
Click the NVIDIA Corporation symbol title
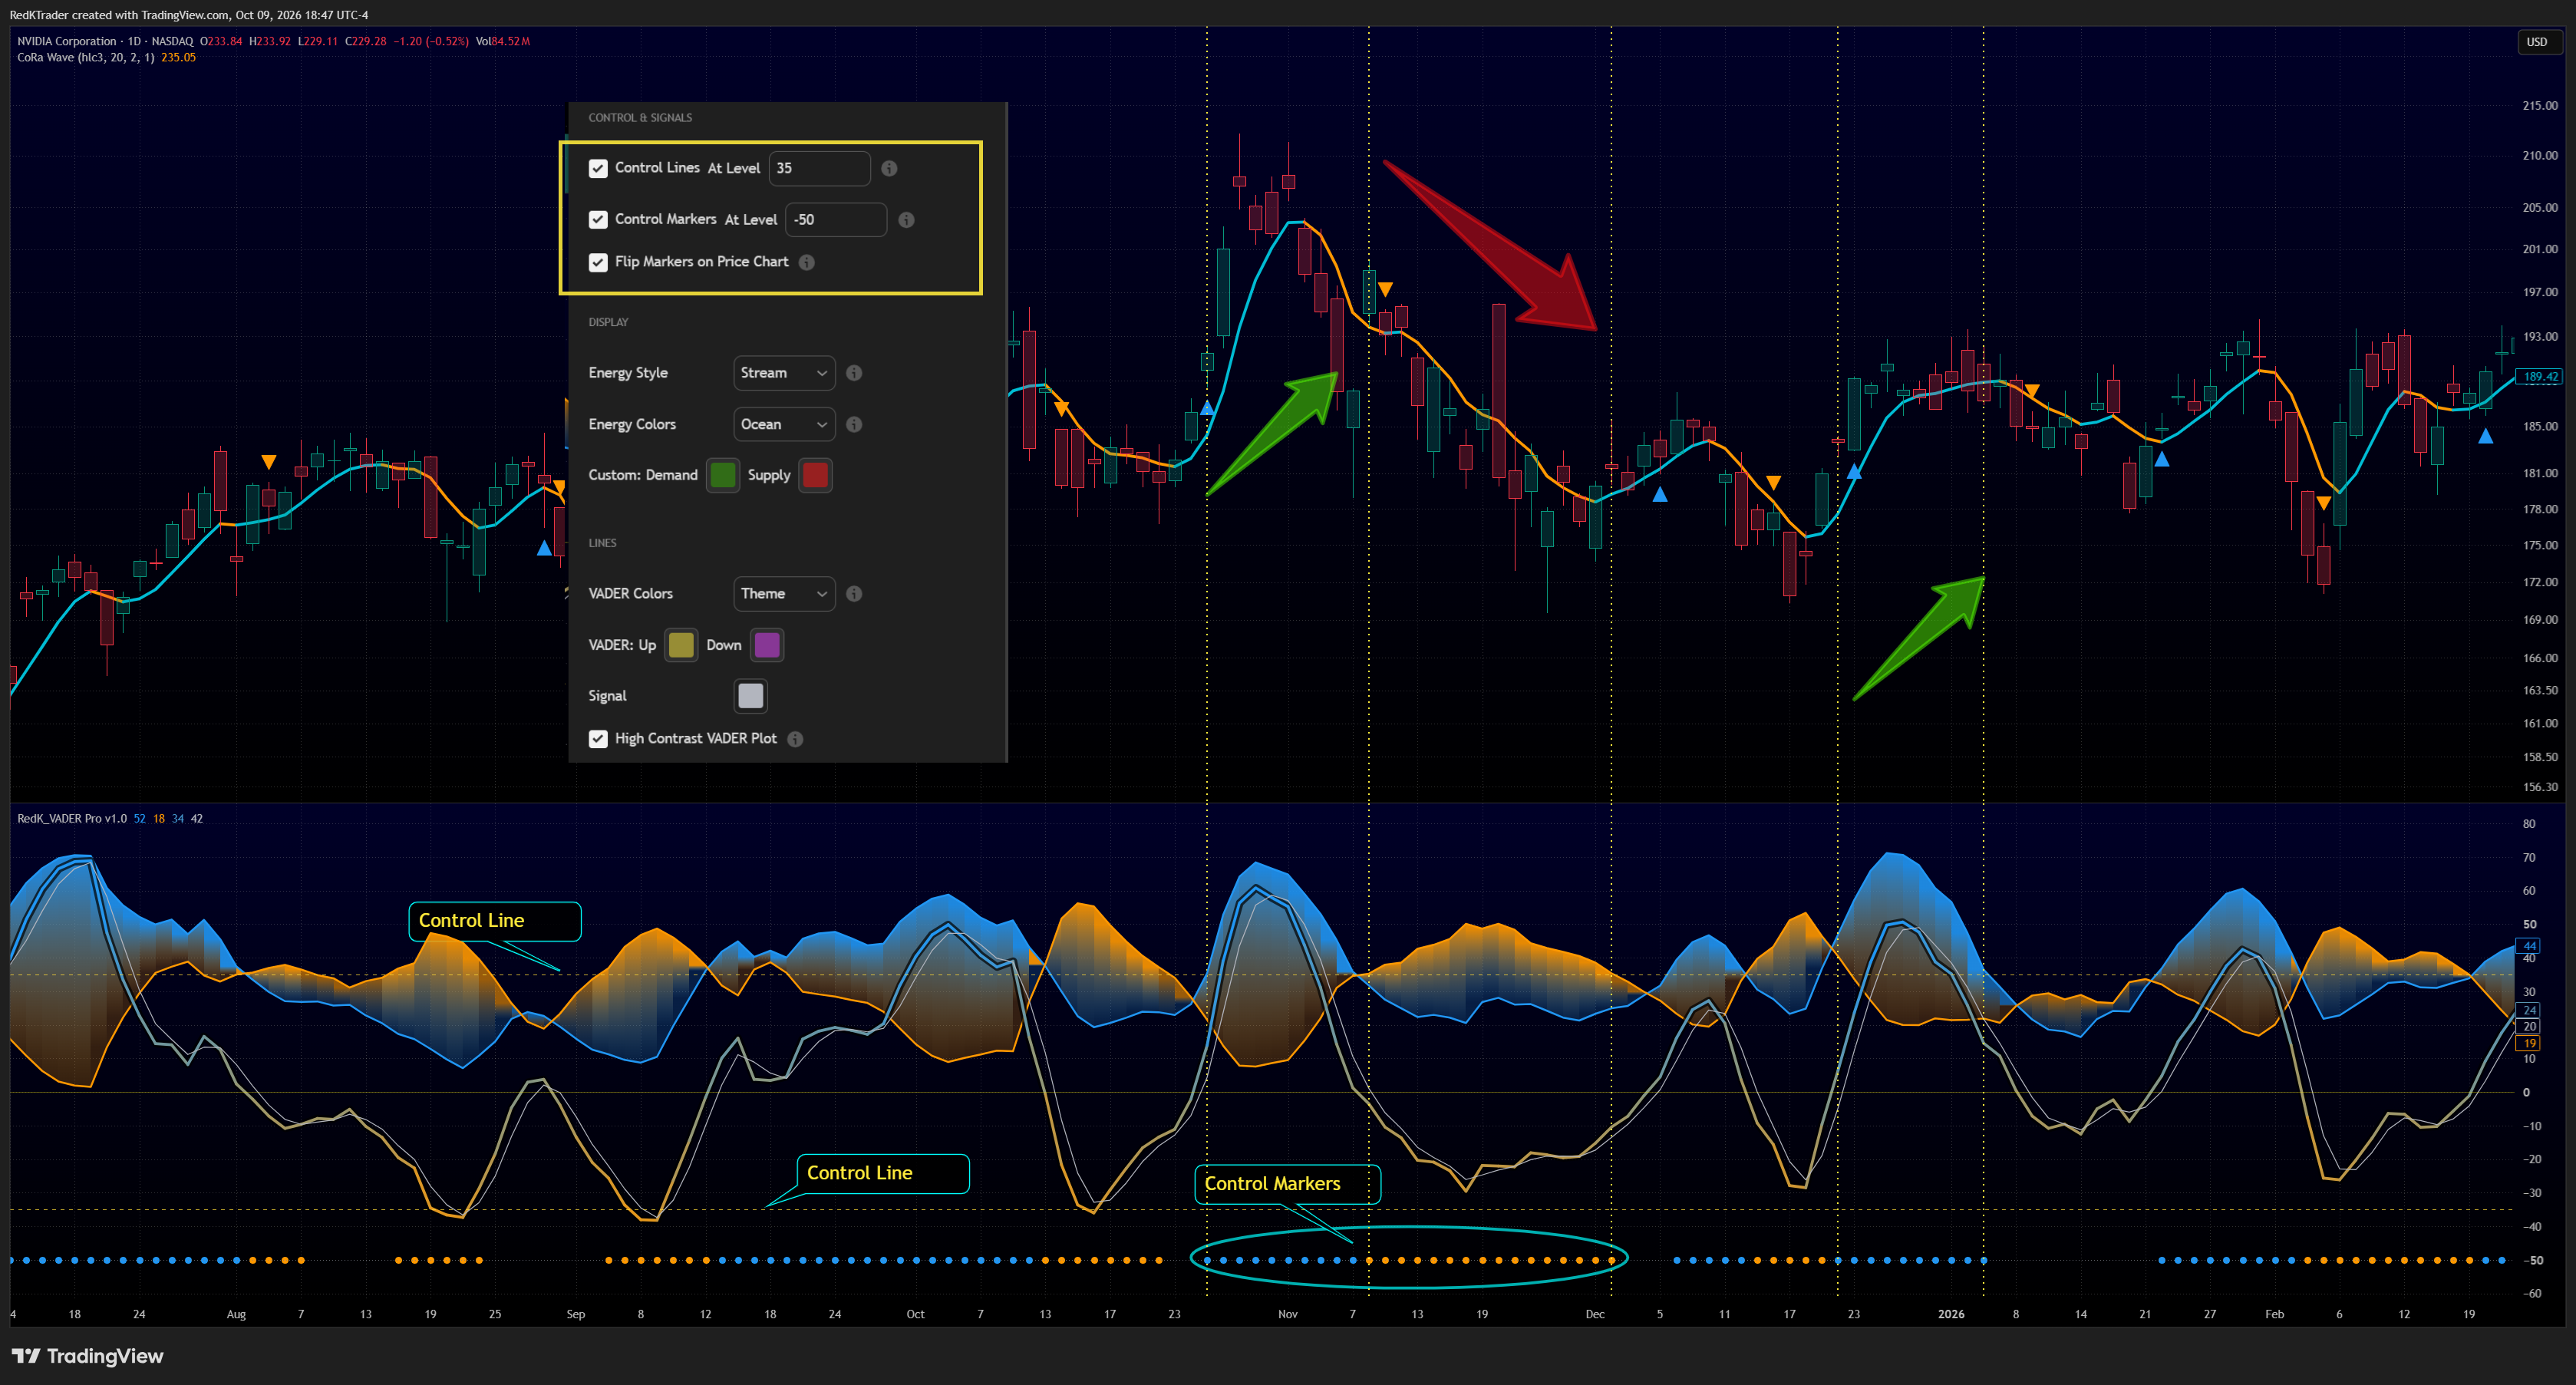pyautogui.click(x=67, y=41)
